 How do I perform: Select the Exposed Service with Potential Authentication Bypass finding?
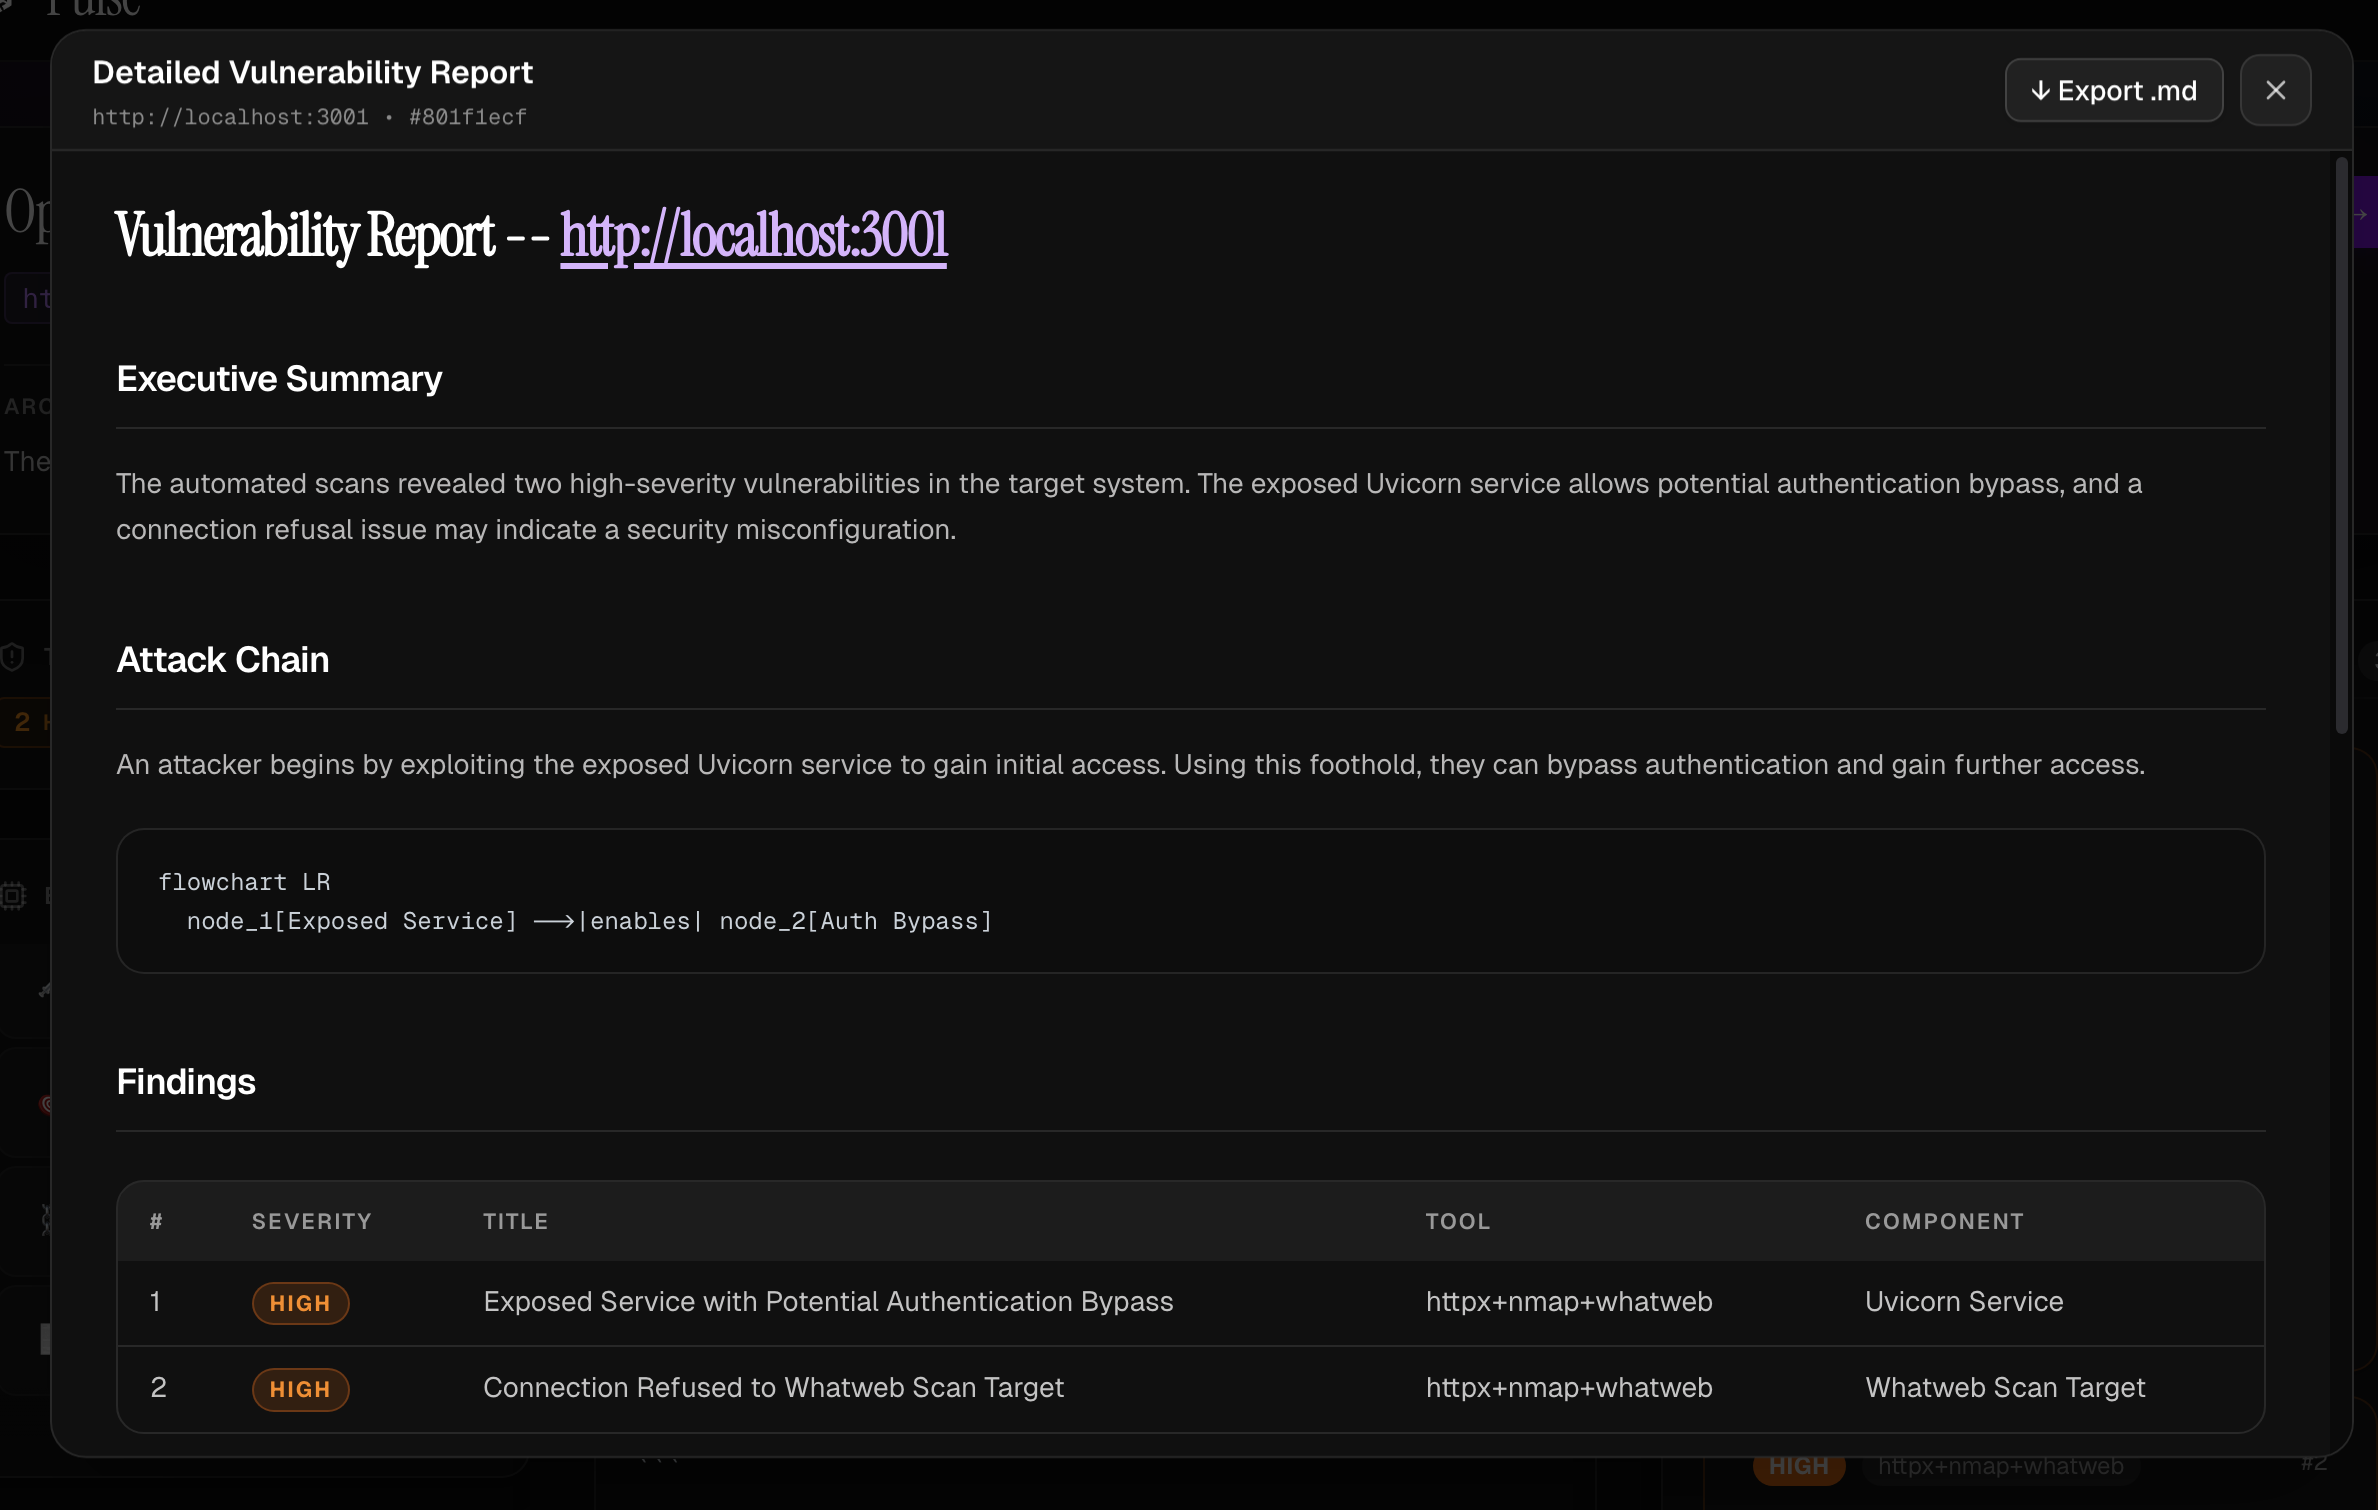tap(828, 1302)
